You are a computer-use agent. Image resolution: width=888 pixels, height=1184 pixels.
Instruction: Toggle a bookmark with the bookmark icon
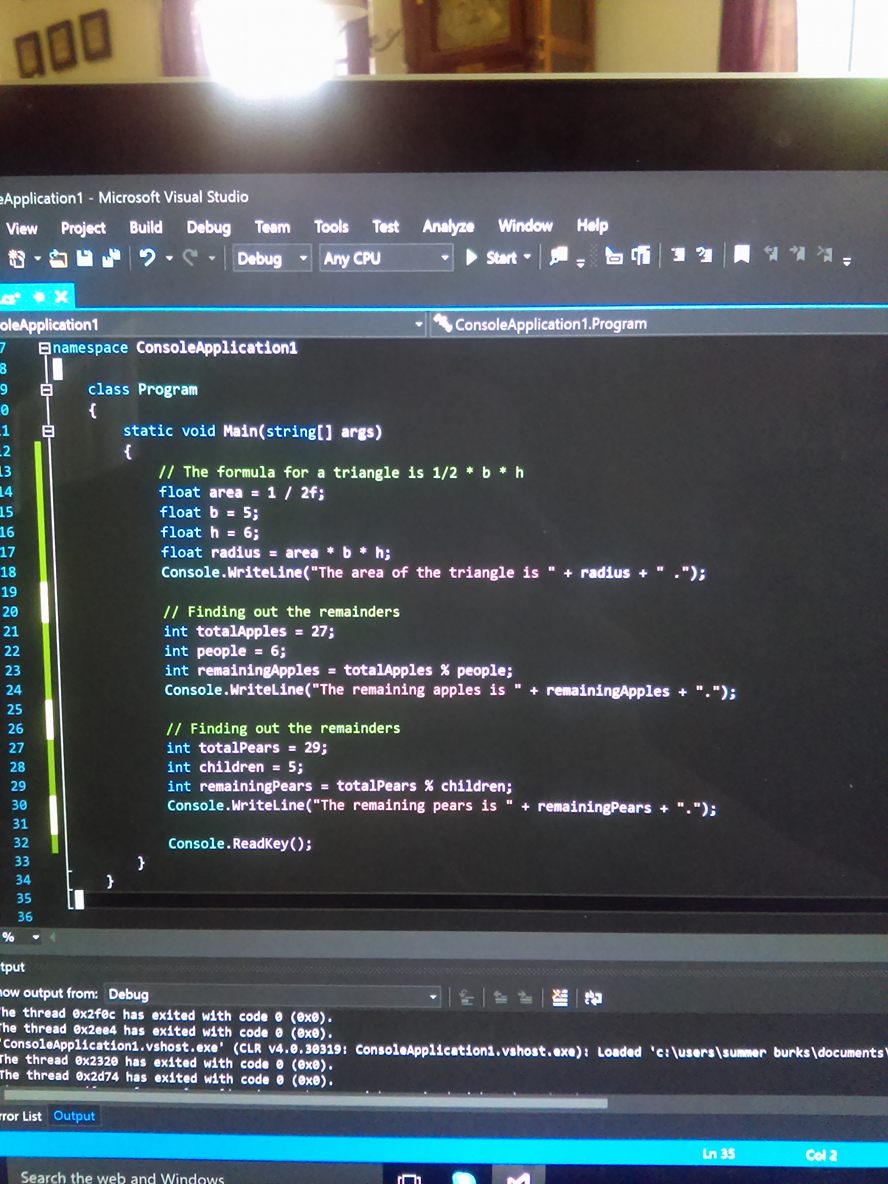742,255
